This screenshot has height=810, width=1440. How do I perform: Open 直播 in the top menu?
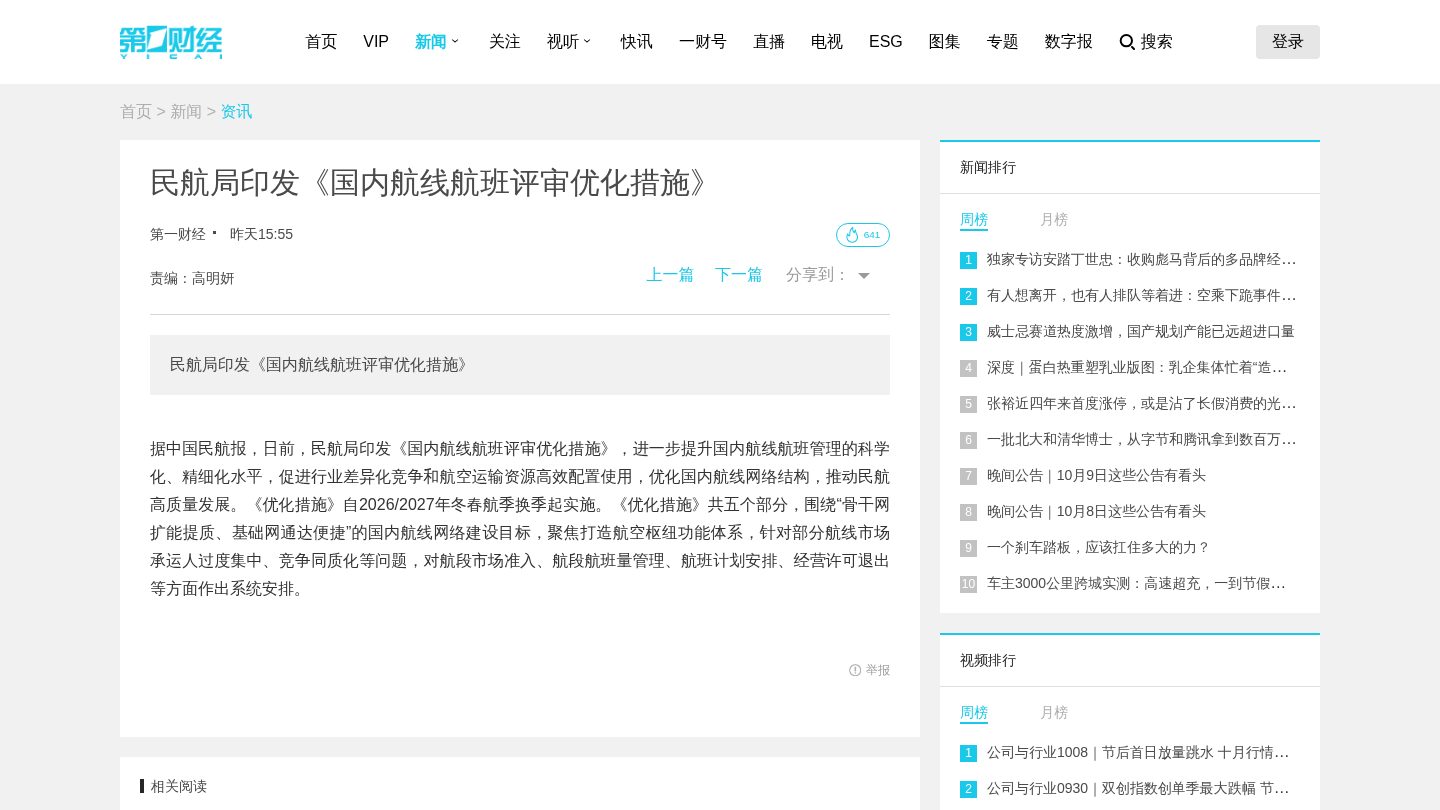(769, 42)
